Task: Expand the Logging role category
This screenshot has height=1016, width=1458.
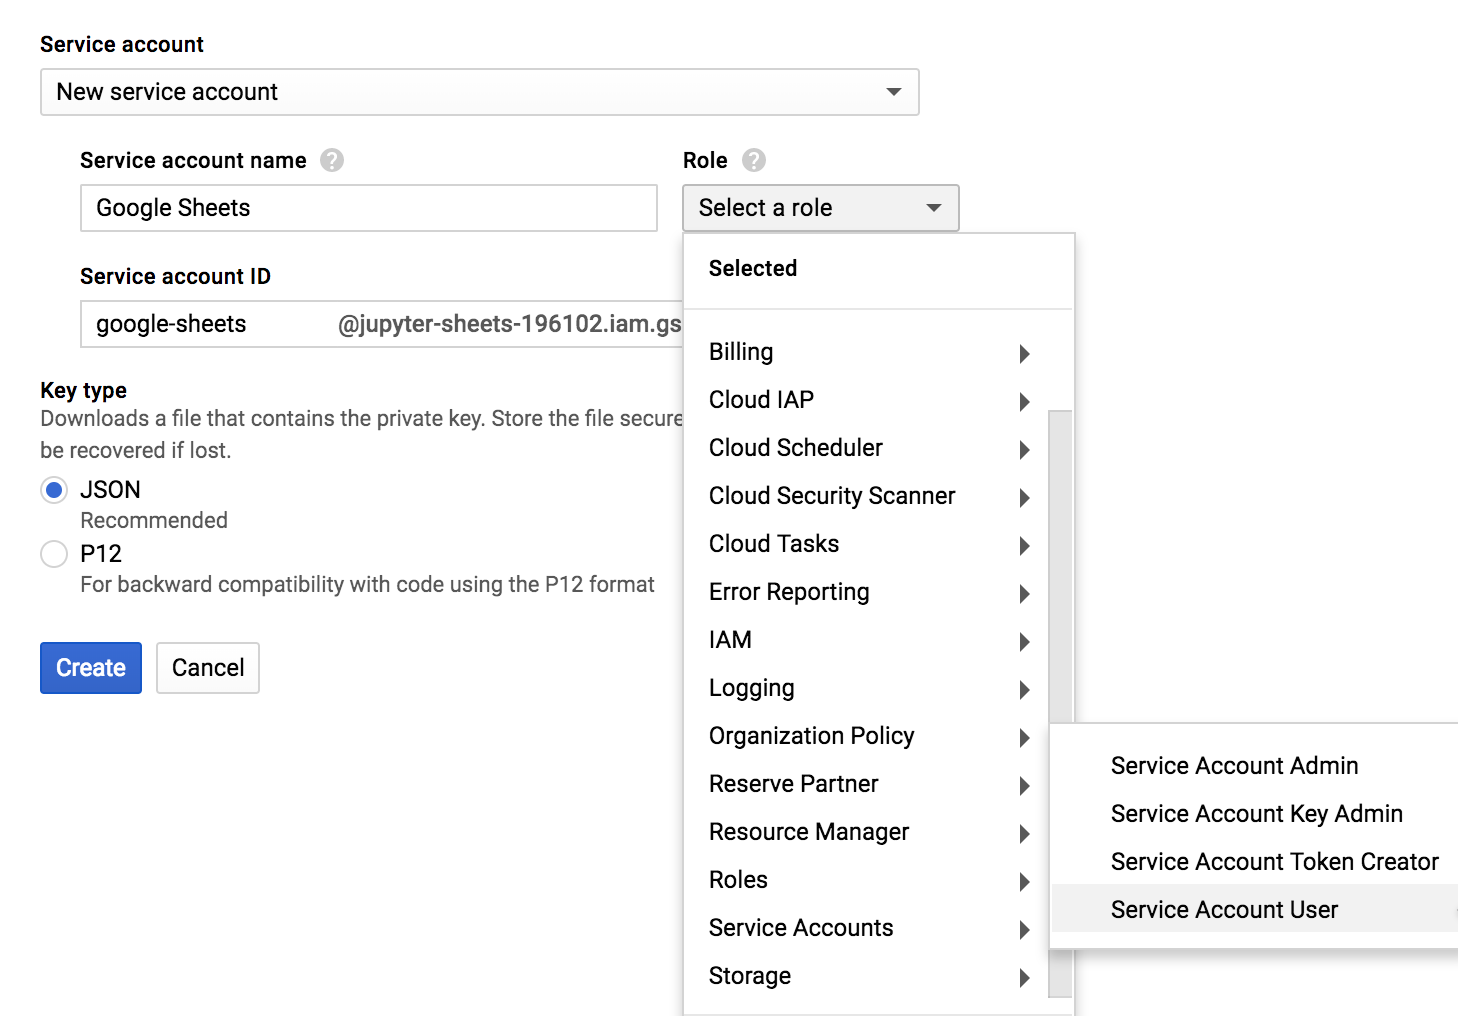Action: 866,688
